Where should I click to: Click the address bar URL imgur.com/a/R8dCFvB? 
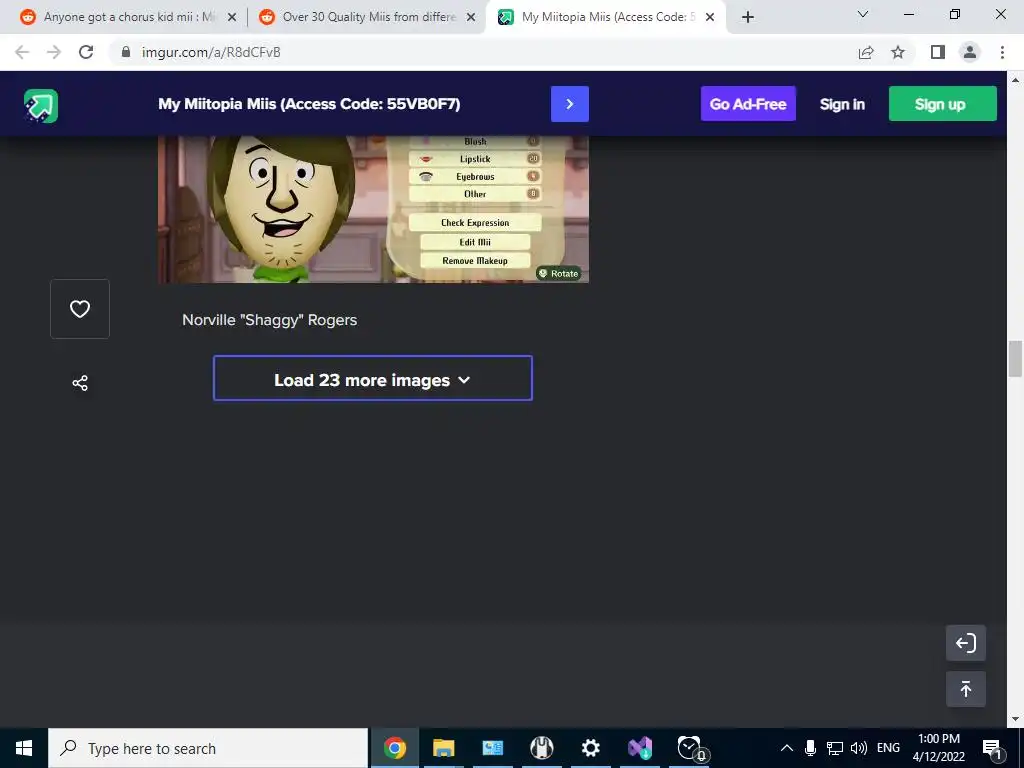(x=211, y=52)
